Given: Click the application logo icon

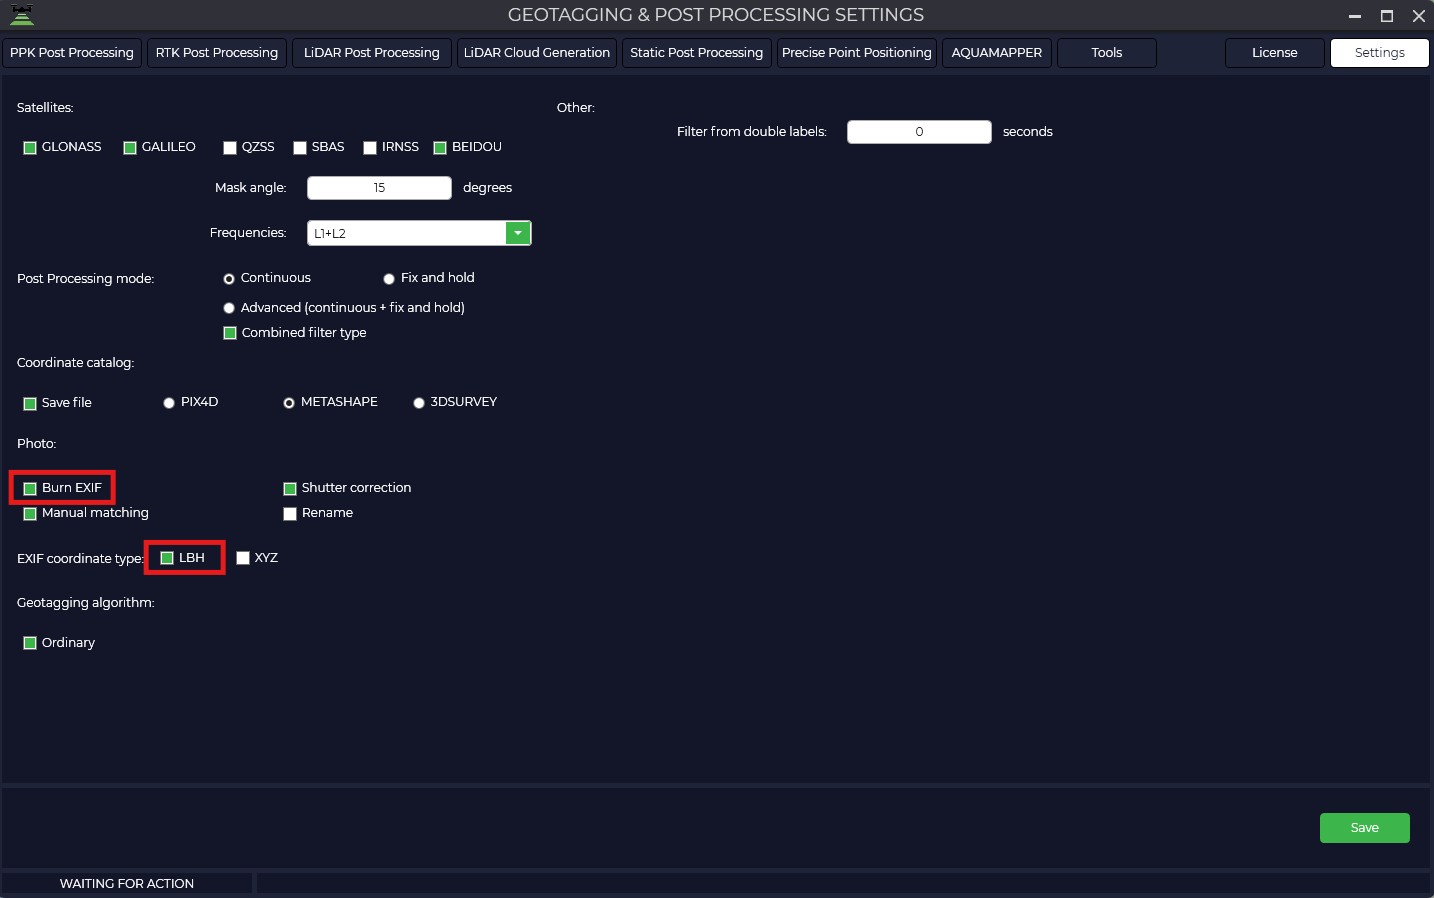Looking at the screenshot, I should pos(21,15).
